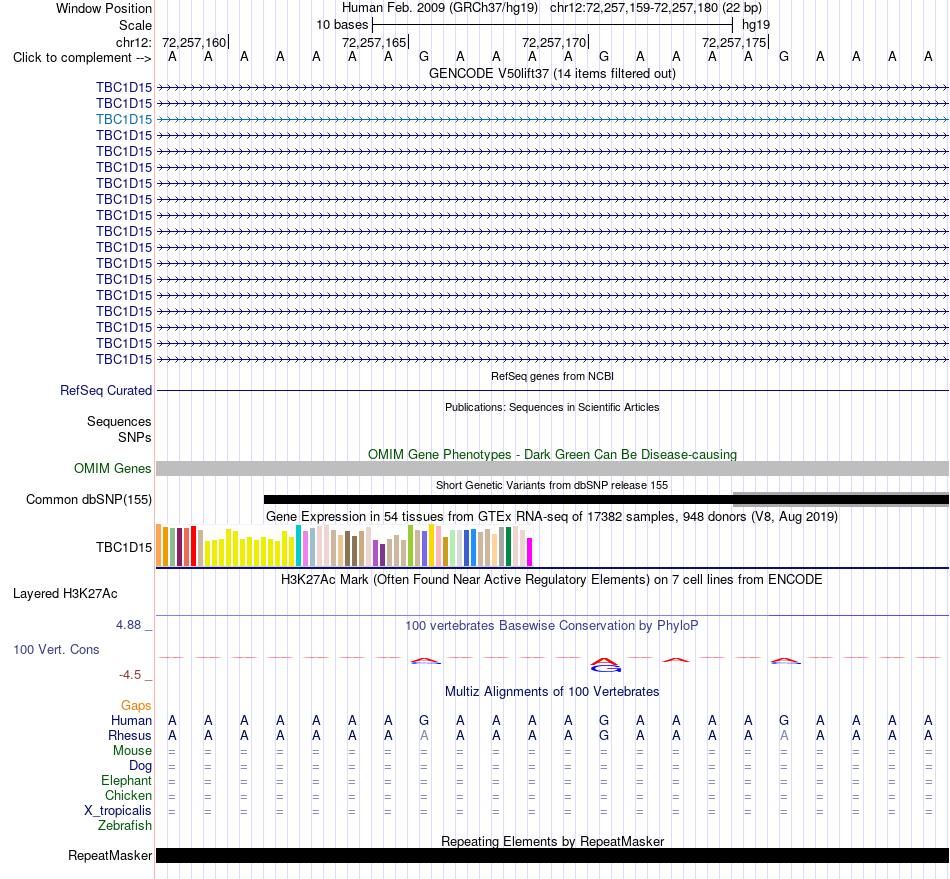Screen dimensions: 950x879
Task: Click the 72,257,165 ruler position label
Action: 374,42
